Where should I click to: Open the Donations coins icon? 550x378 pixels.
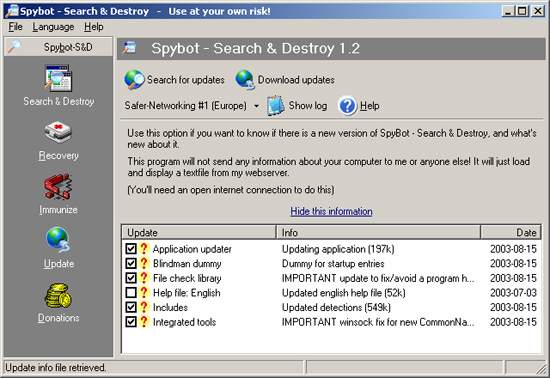(x=58, y=296)
